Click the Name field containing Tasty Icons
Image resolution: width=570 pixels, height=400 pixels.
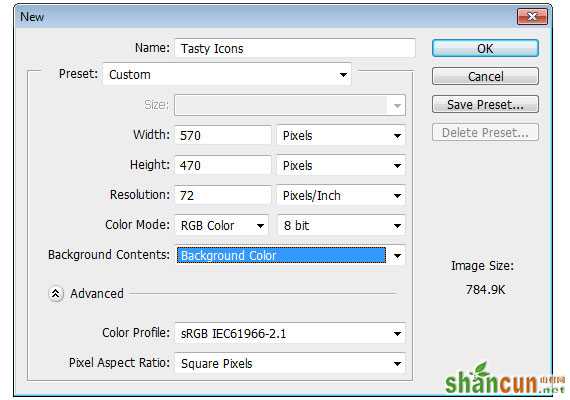coord(295,48)
